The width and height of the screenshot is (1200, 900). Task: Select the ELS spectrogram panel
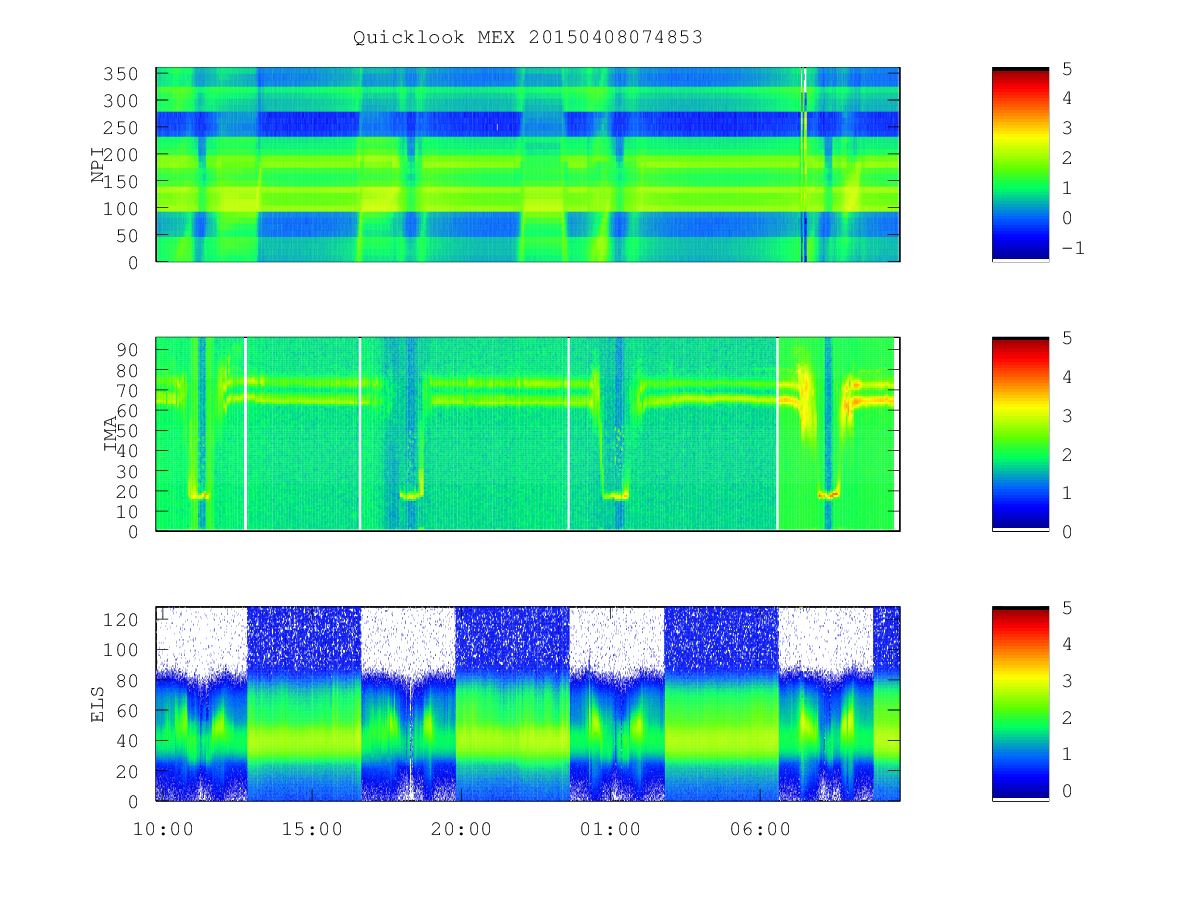point(528,703)
